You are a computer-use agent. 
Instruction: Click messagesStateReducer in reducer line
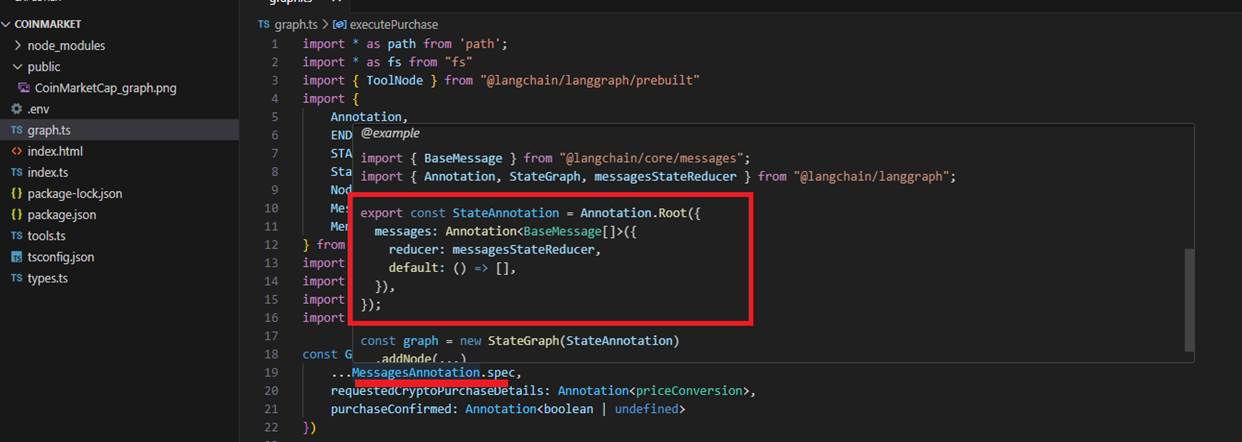tap(525, 249)
